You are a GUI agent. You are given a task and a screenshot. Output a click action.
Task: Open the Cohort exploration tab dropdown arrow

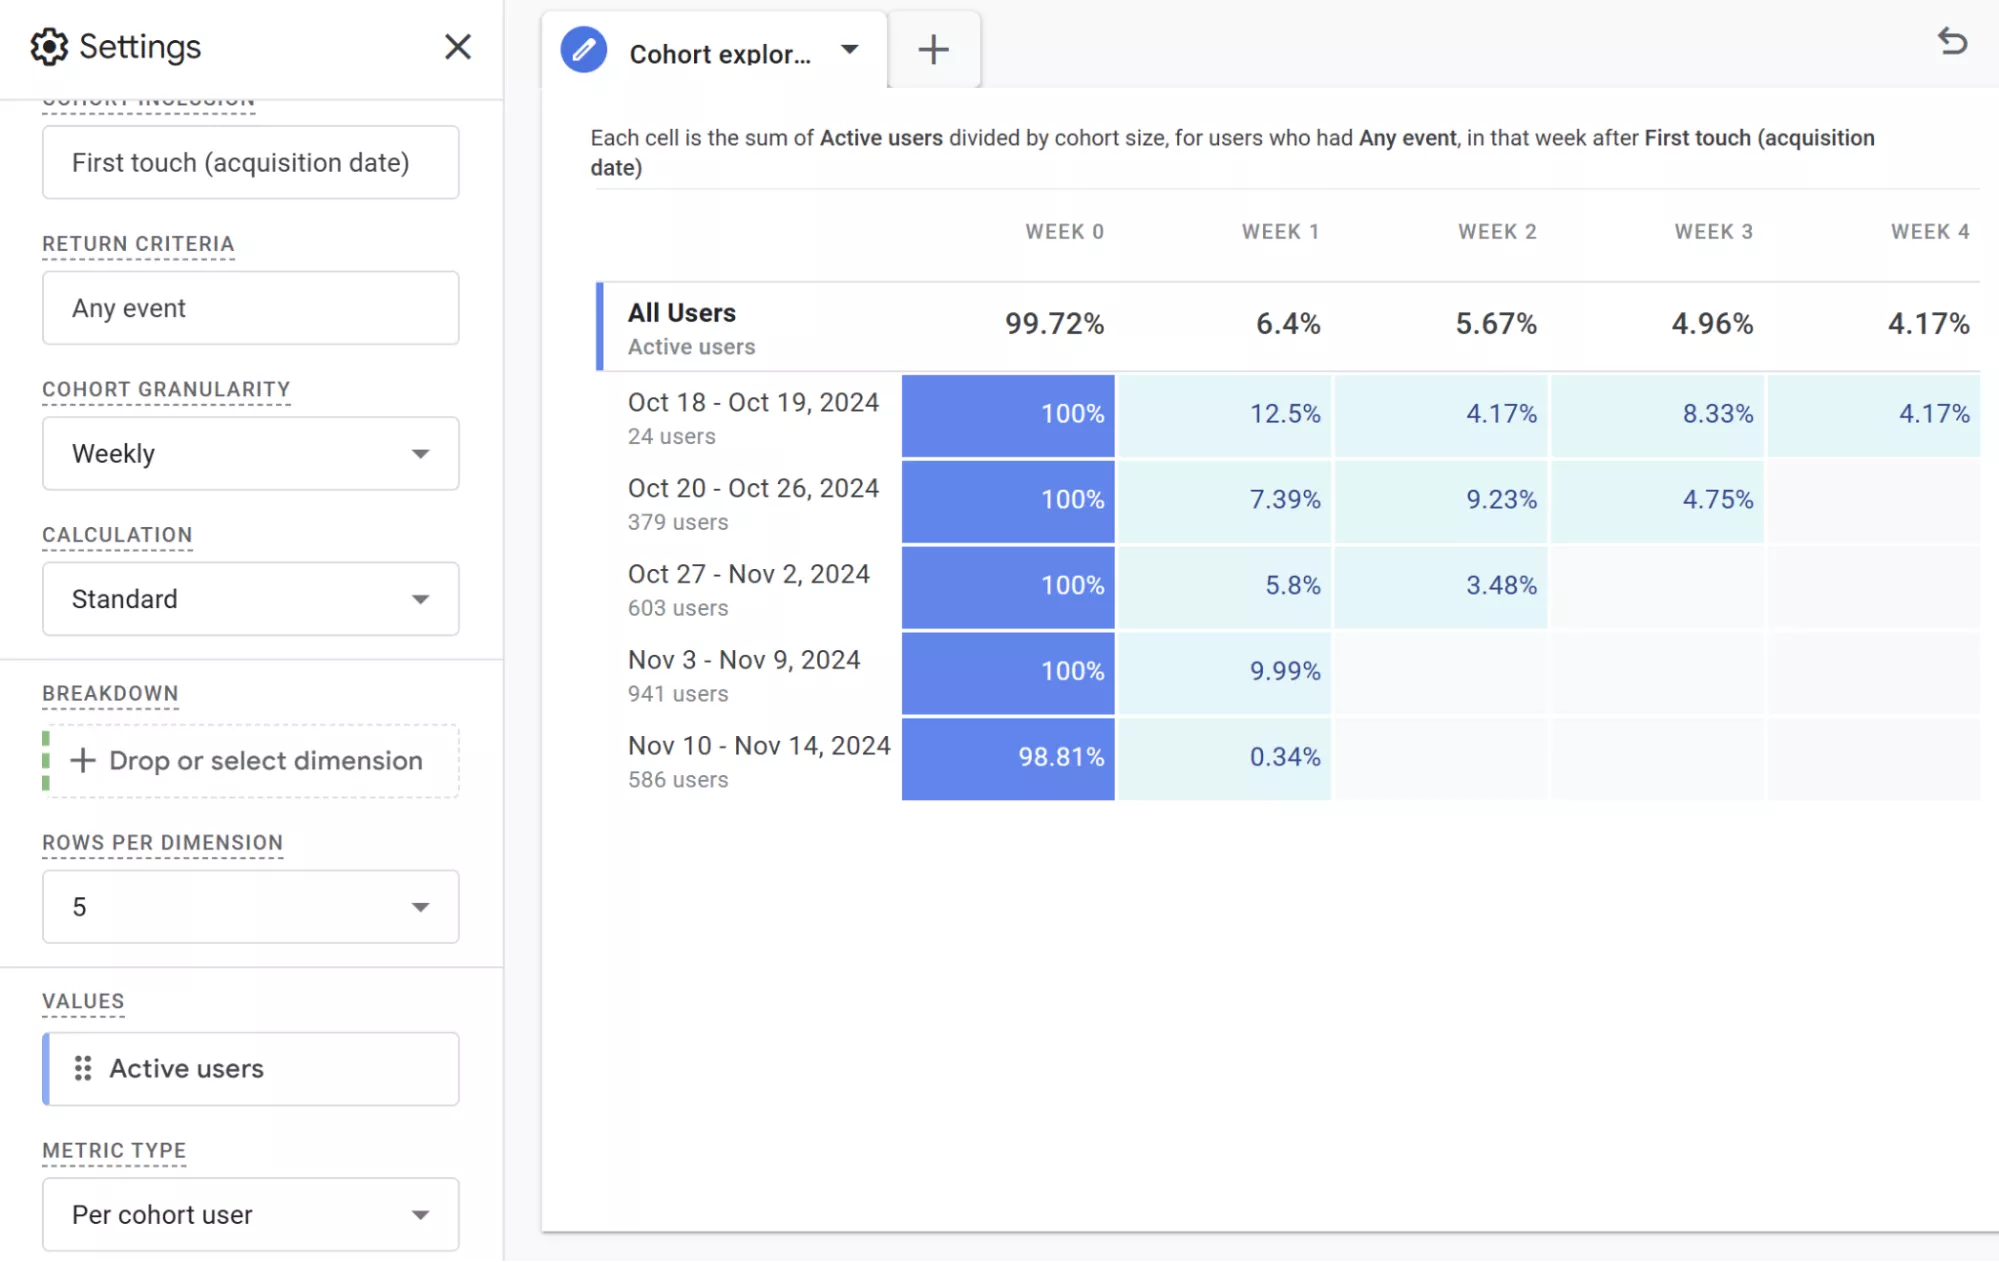850,50
